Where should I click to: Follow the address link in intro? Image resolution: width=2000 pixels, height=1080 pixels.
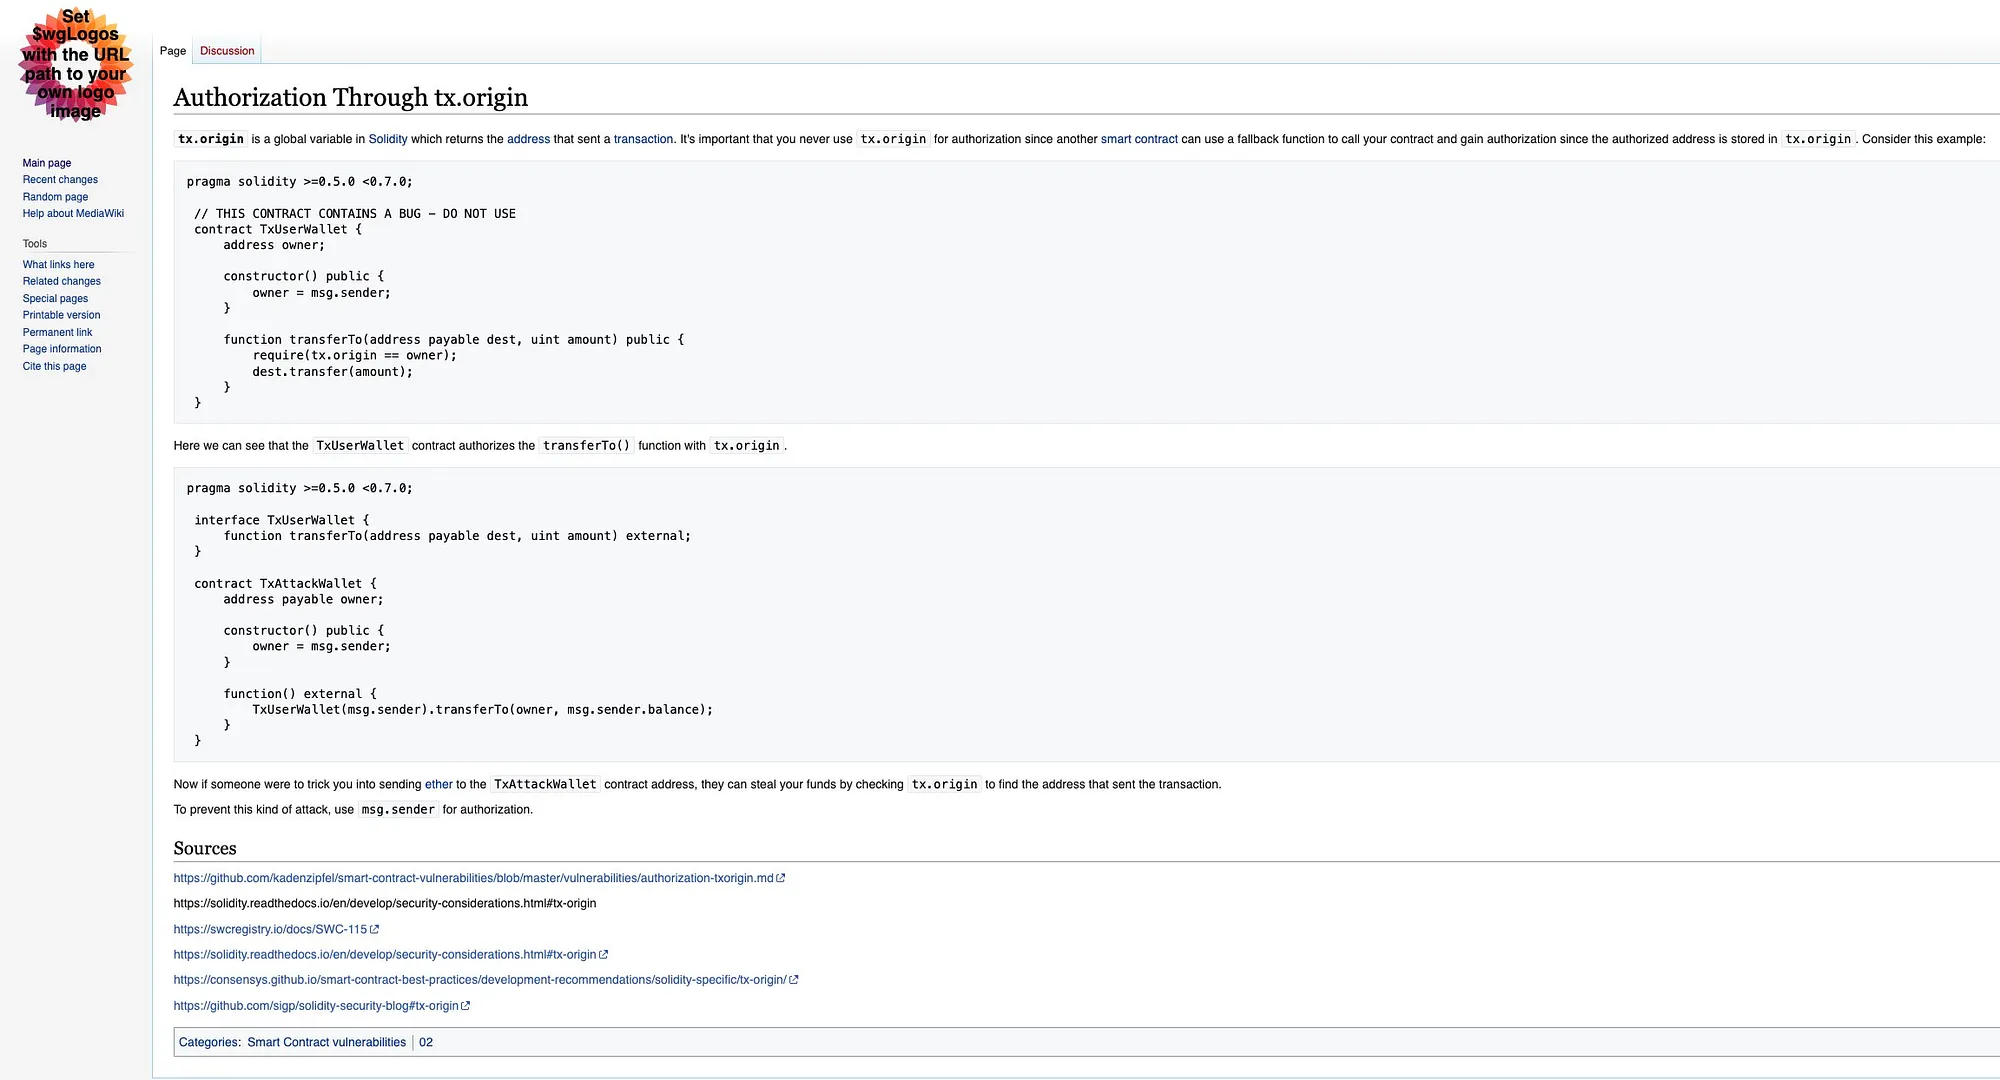pos(528,140)
